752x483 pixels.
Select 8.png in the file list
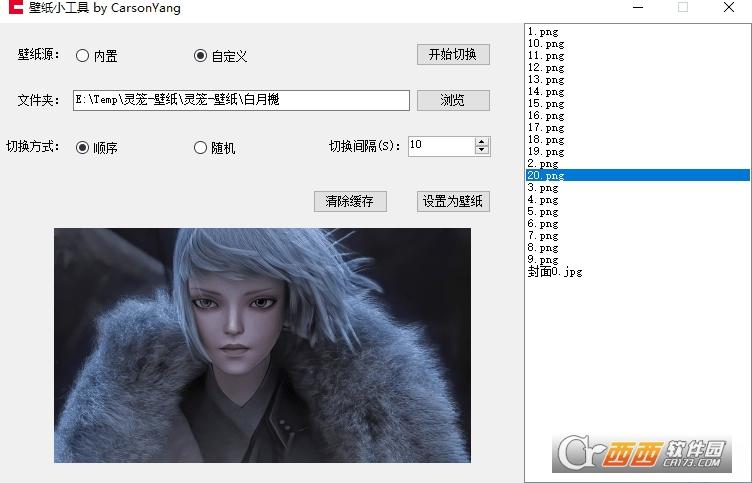click(637, 247)
